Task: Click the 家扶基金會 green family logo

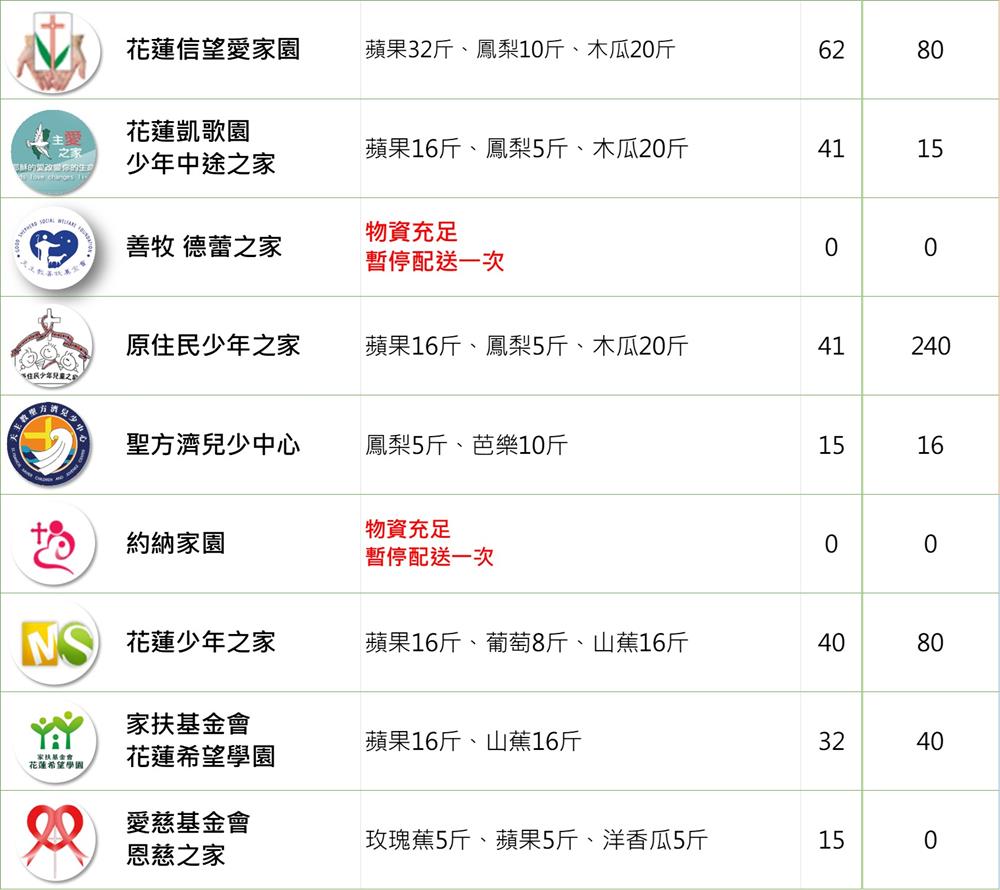Action: pyautogui.click(x=55, y=742)
